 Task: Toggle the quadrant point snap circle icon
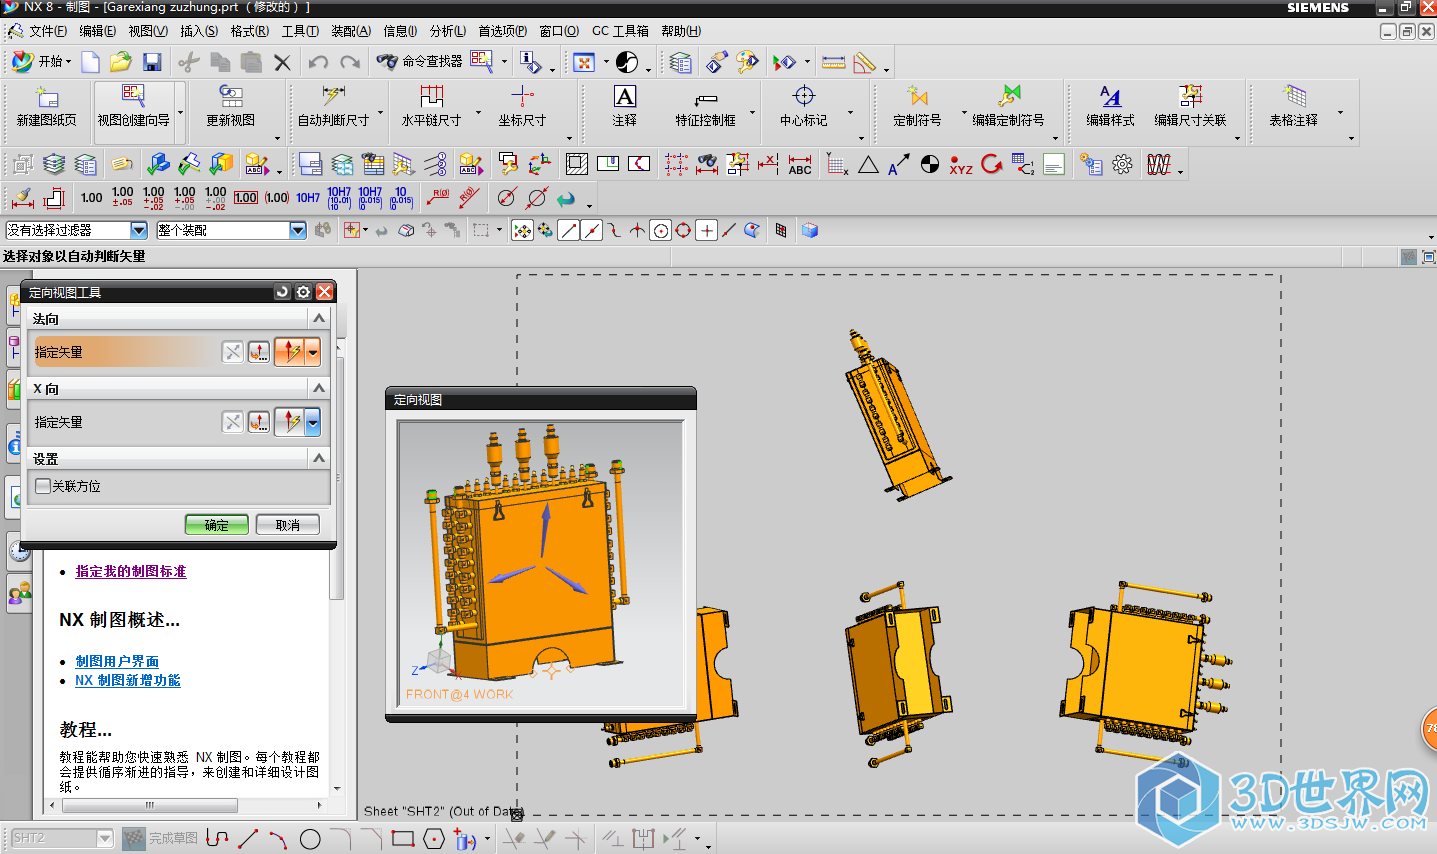(683, 231)
